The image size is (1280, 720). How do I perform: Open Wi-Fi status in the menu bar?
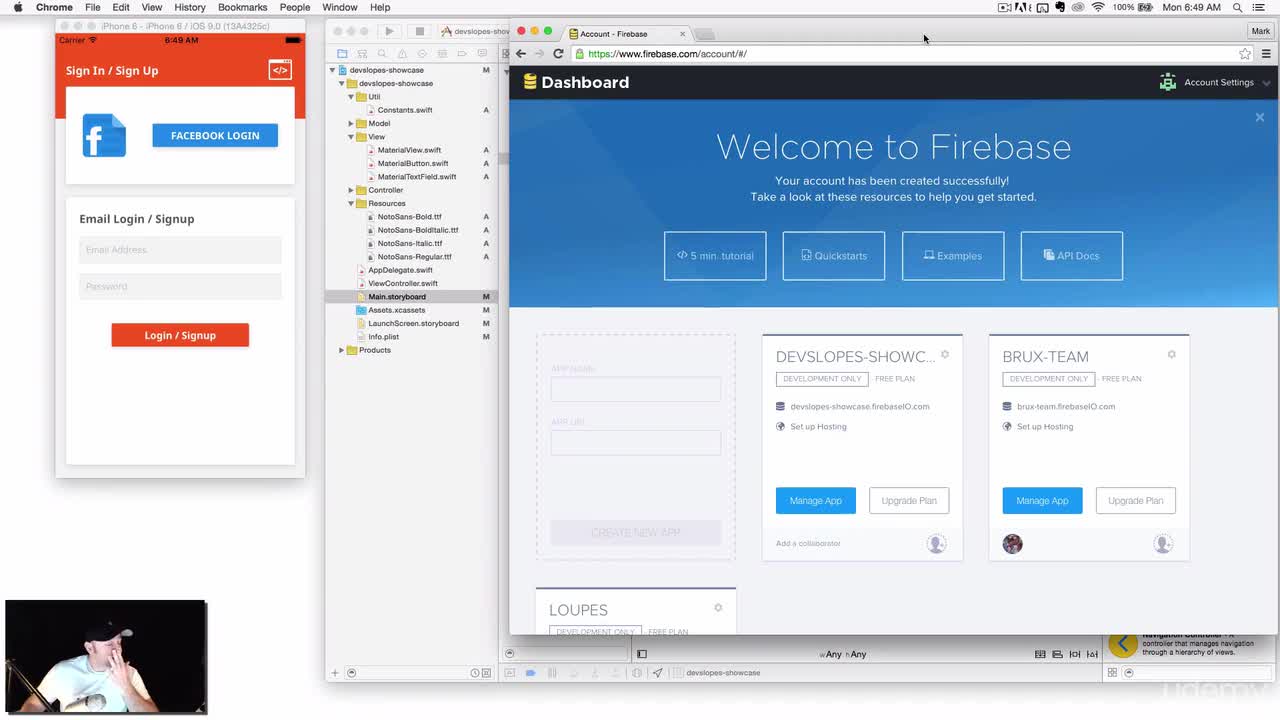click(x=1097, y=7)
